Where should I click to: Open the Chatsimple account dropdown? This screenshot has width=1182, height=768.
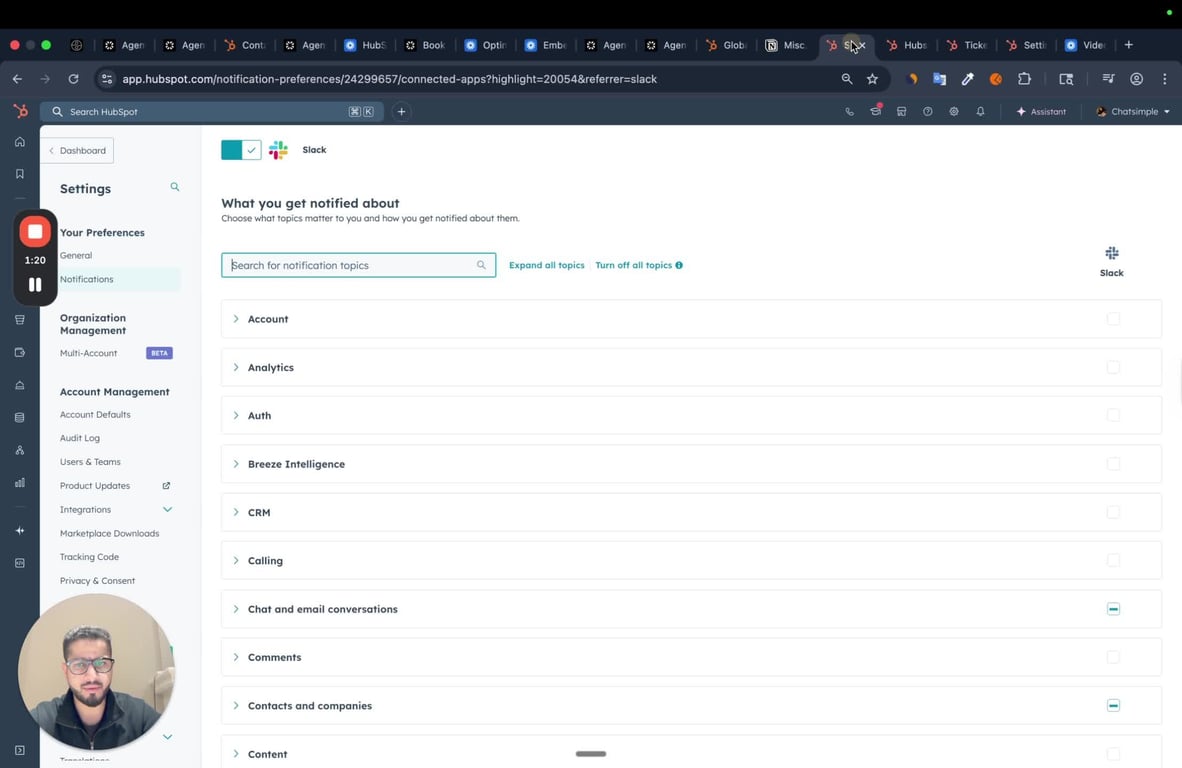point(1133,112)
